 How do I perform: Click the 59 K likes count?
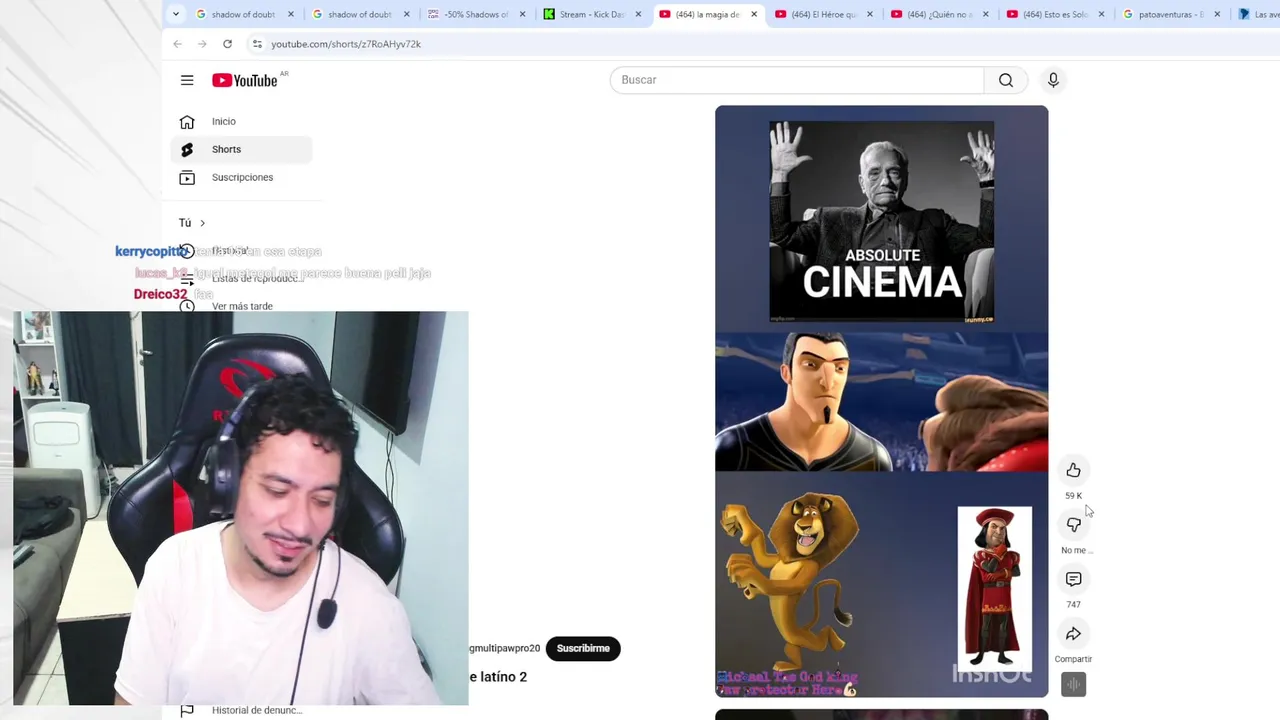(x=1073, y=496)
